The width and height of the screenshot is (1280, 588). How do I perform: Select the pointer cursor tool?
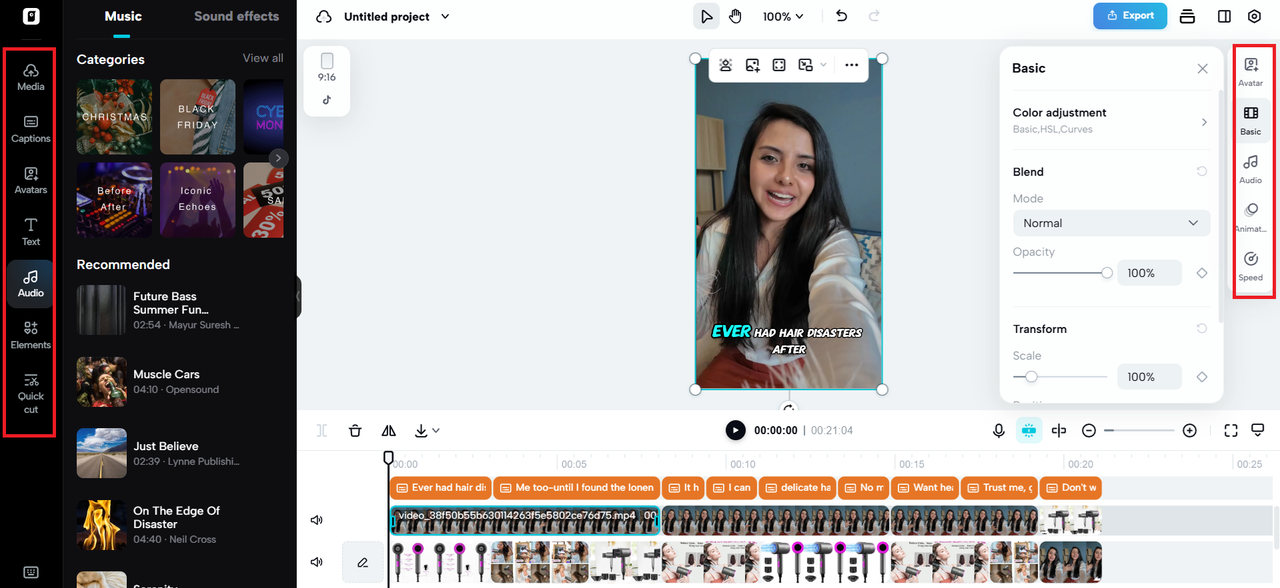coord(707,16)
